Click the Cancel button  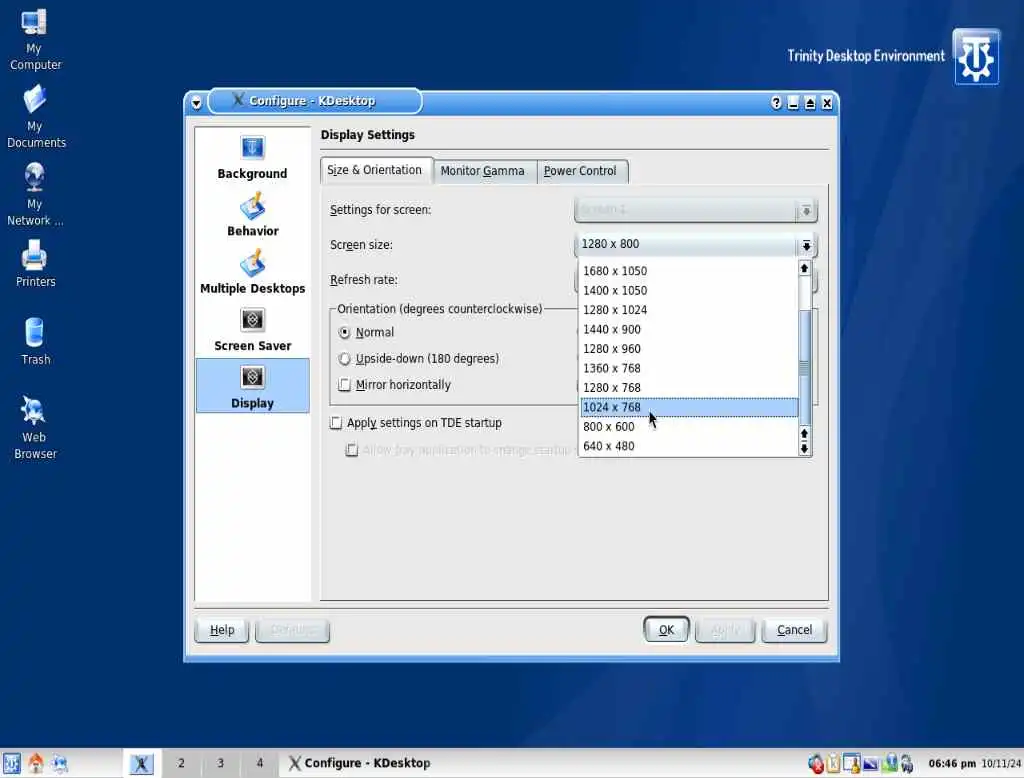(794, 630)
